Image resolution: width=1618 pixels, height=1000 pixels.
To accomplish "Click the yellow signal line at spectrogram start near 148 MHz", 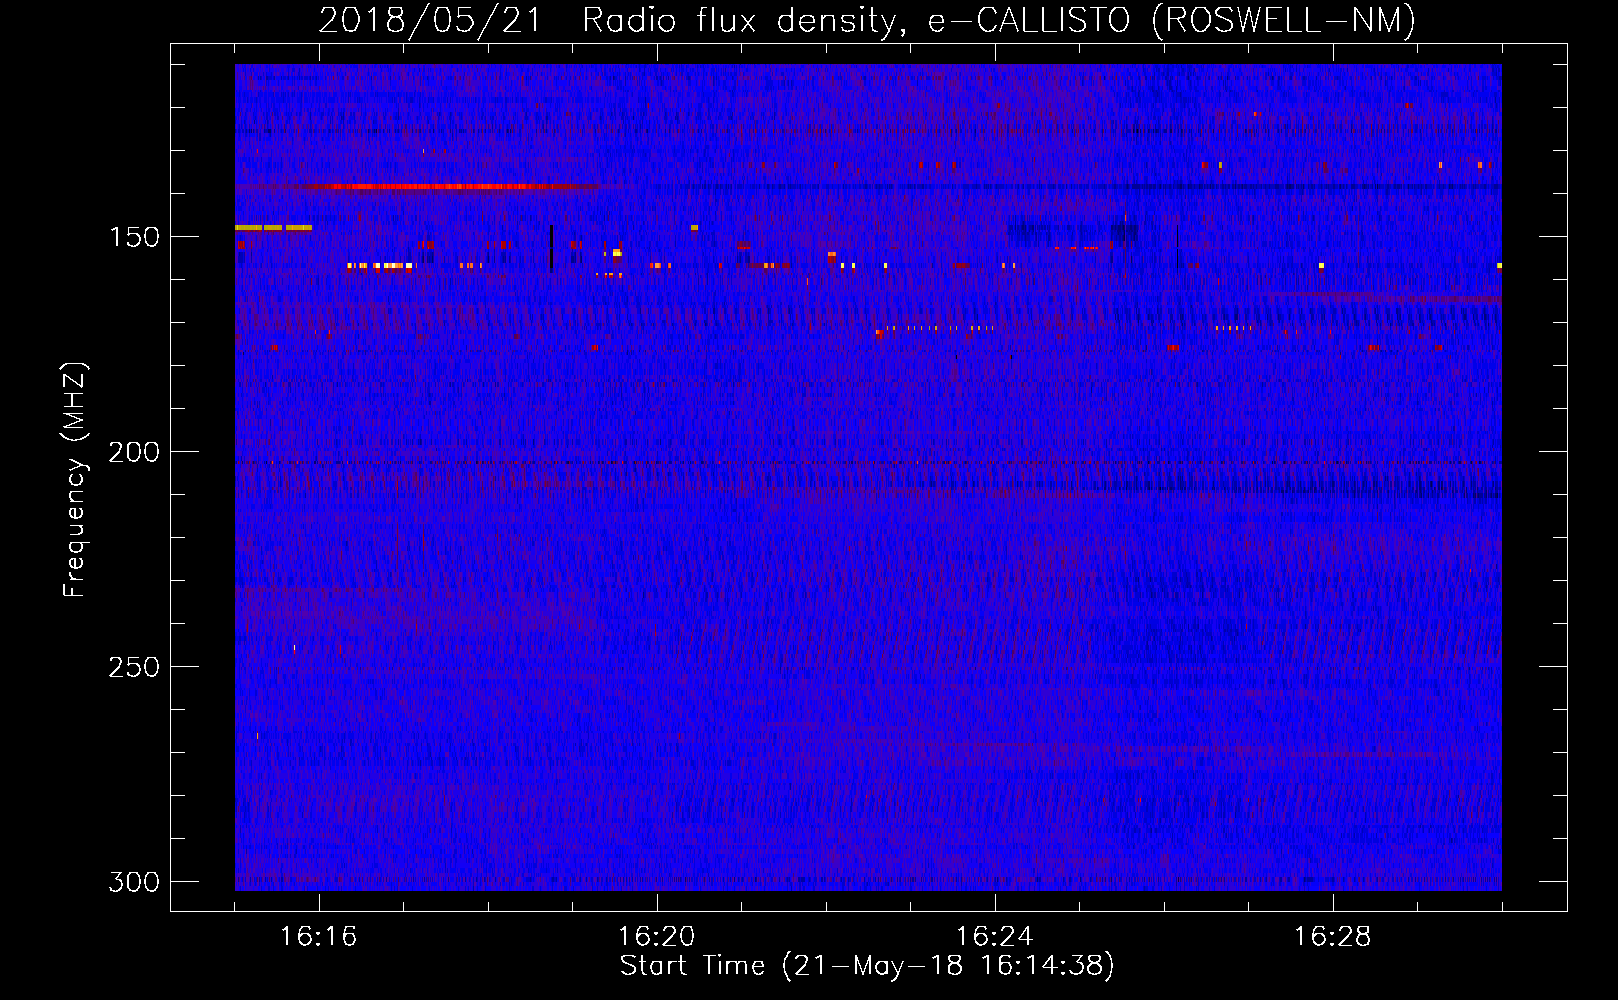I will click(x=273, y=228).
